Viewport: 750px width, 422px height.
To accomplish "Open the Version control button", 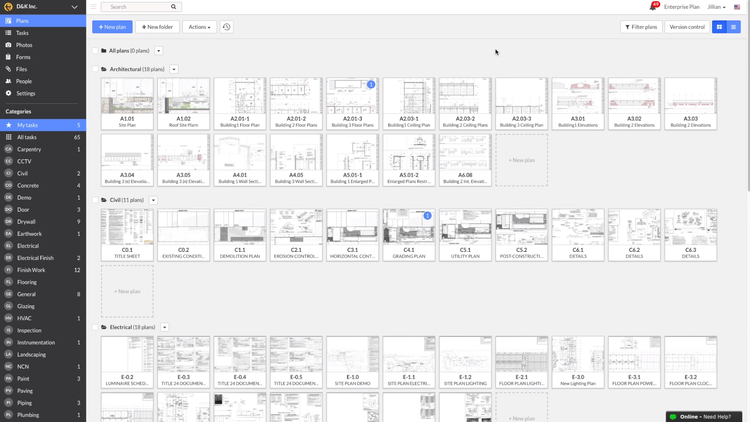I will tap(687, 27).
